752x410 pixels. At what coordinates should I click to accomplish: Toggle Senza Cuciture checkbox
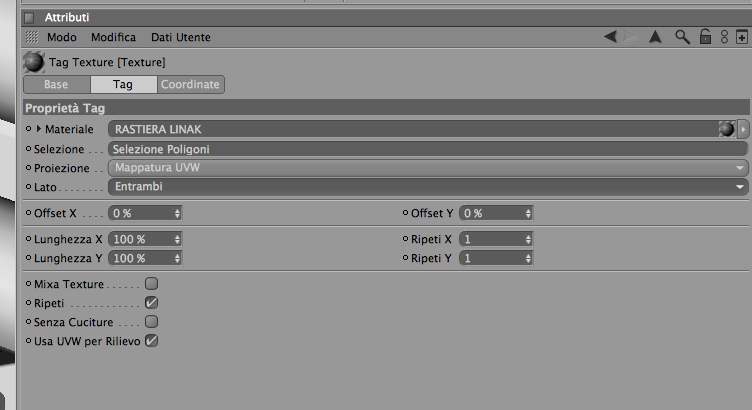152,322
